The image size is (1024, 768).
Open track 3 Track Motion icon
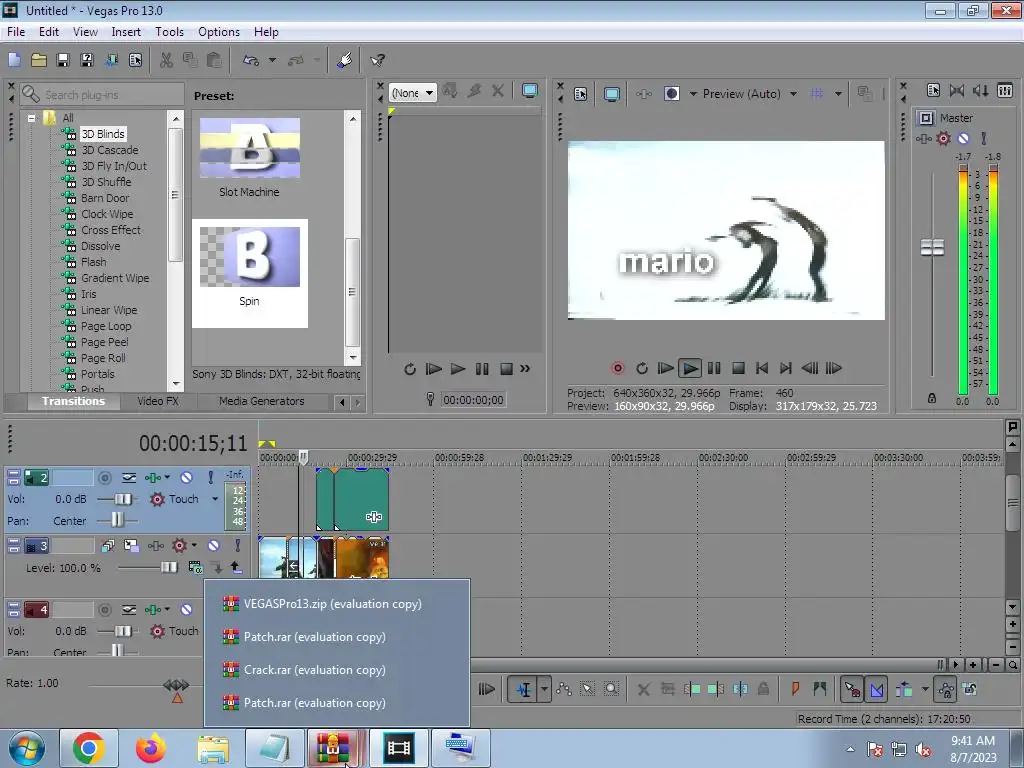tap(131, 545)
